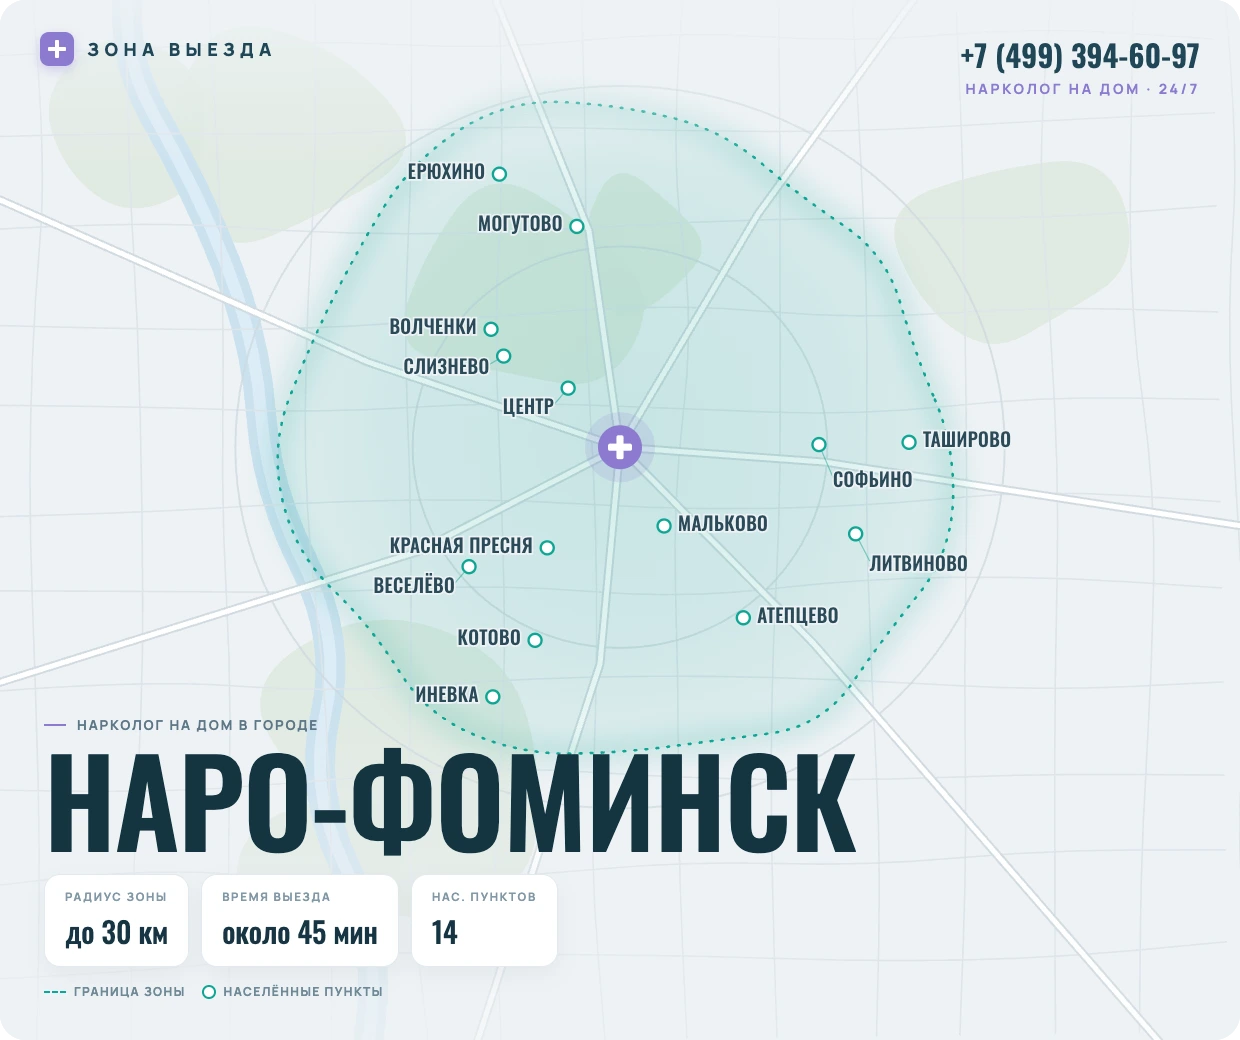The image size is (1240, 1040).
Task: Click the АТЕПЦЕВО label text
Action: 798,616
